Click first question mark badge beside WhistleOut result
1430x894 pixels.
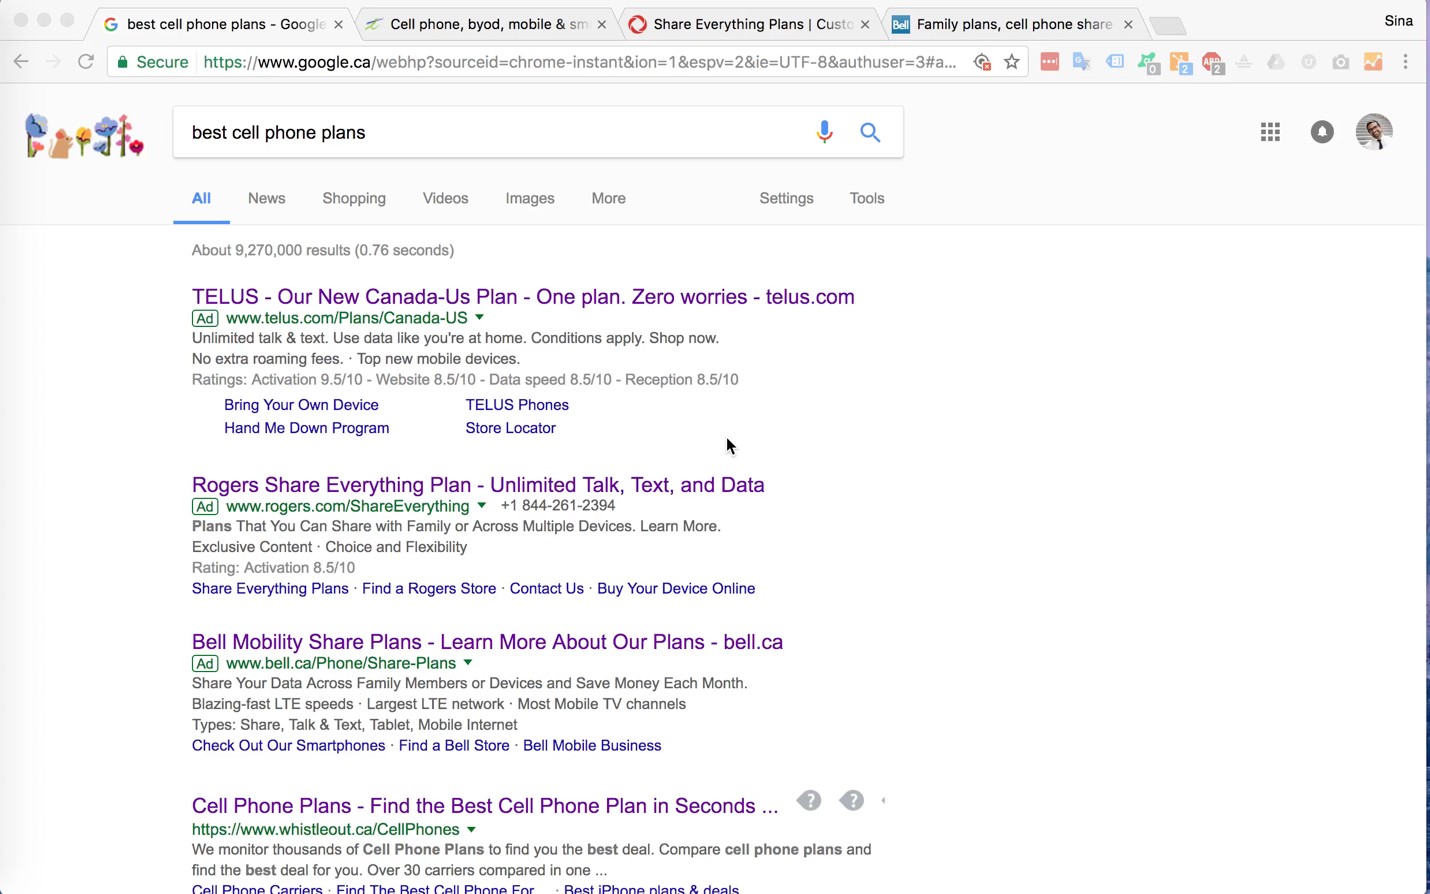coord(809,801)
